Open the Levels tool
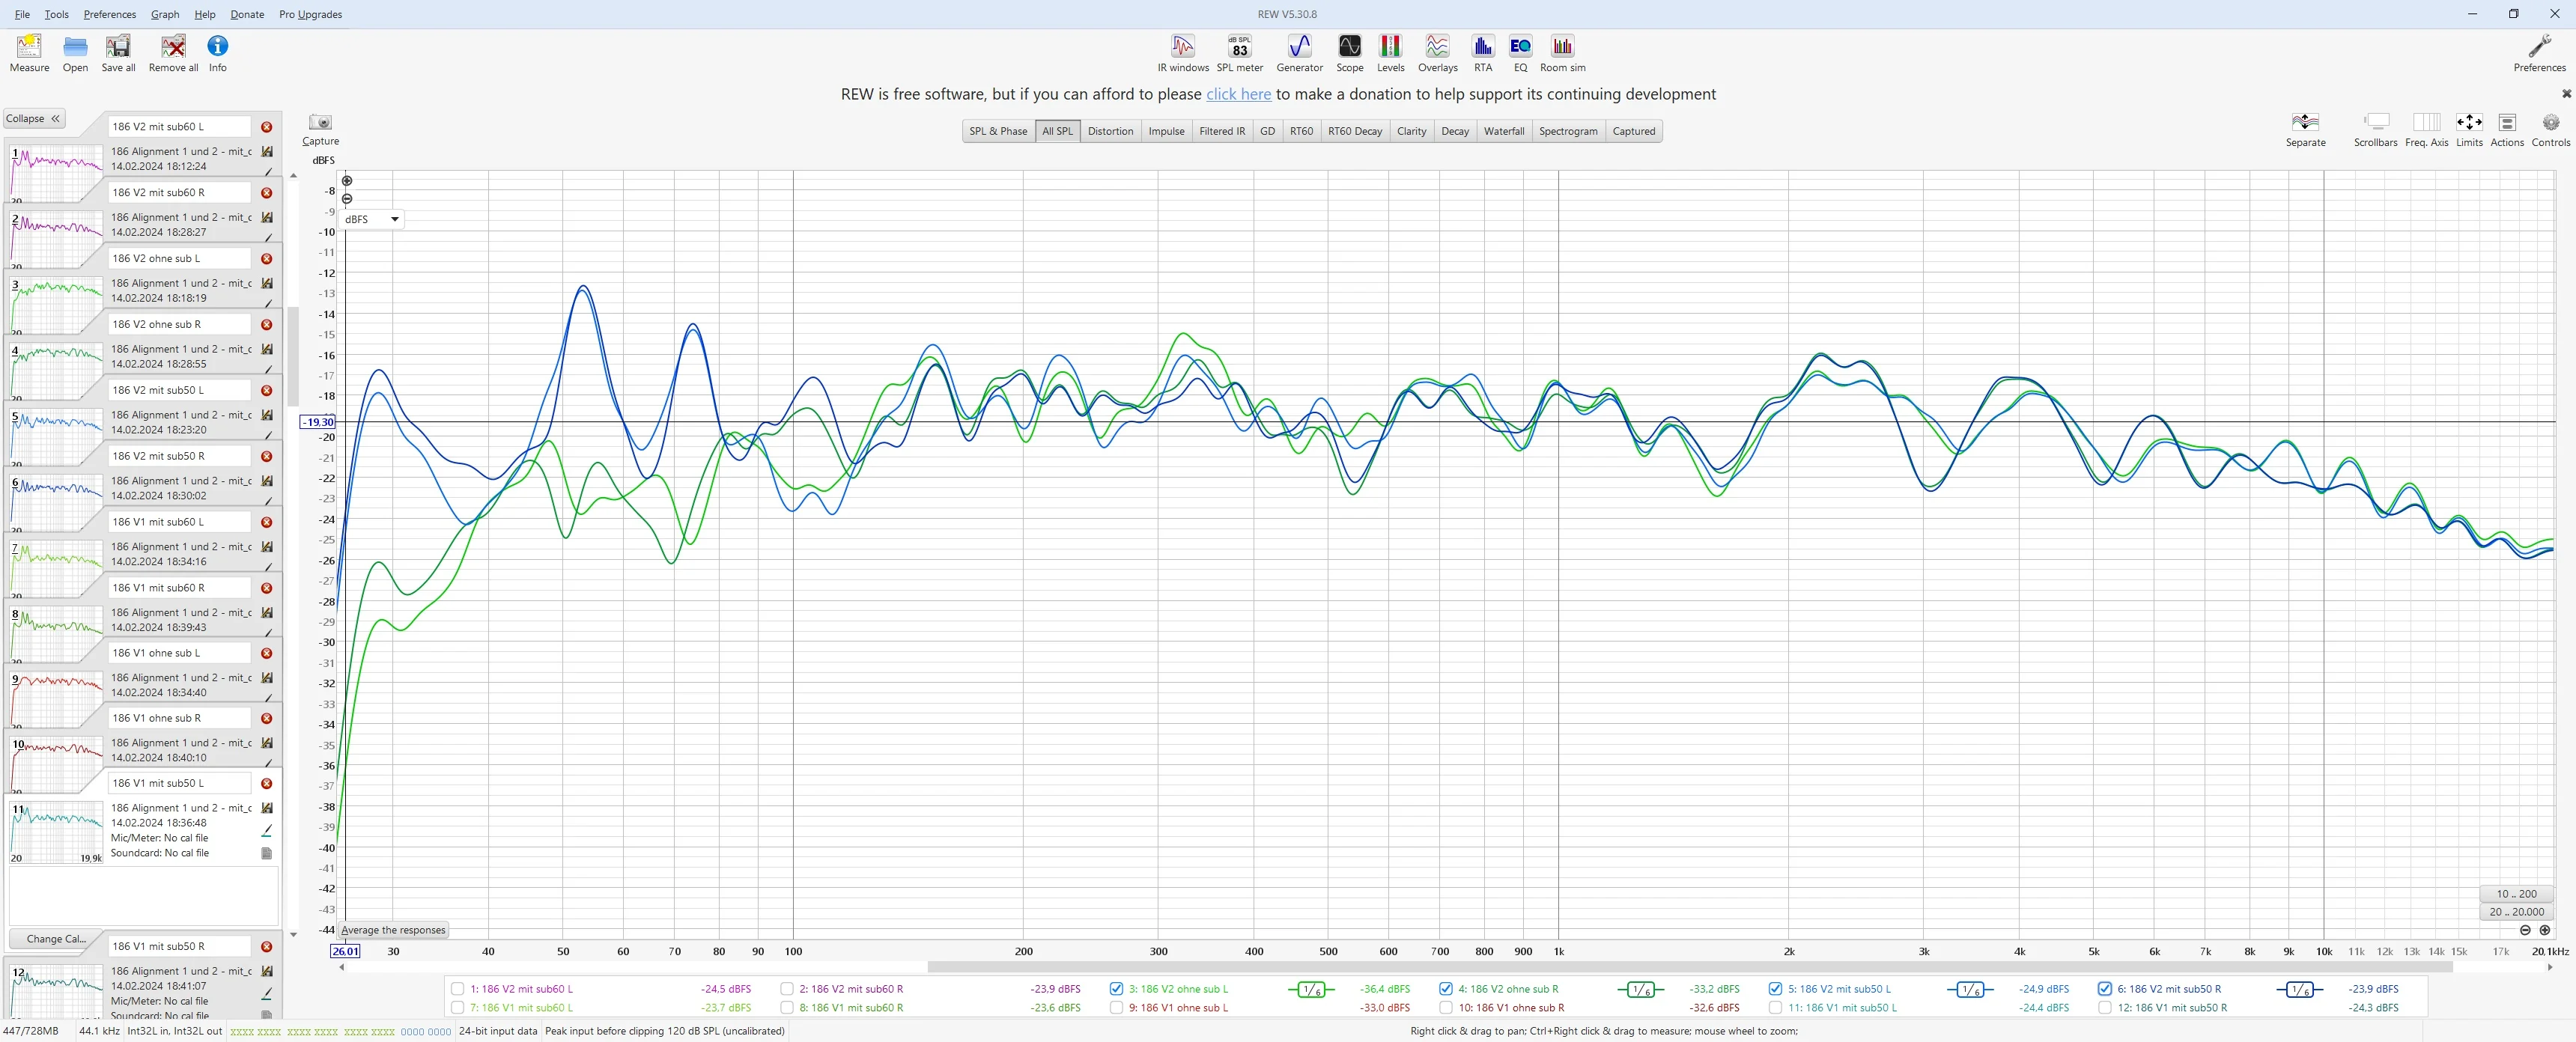This screenshot has width=2576, height=1042. pos(1390,53)
